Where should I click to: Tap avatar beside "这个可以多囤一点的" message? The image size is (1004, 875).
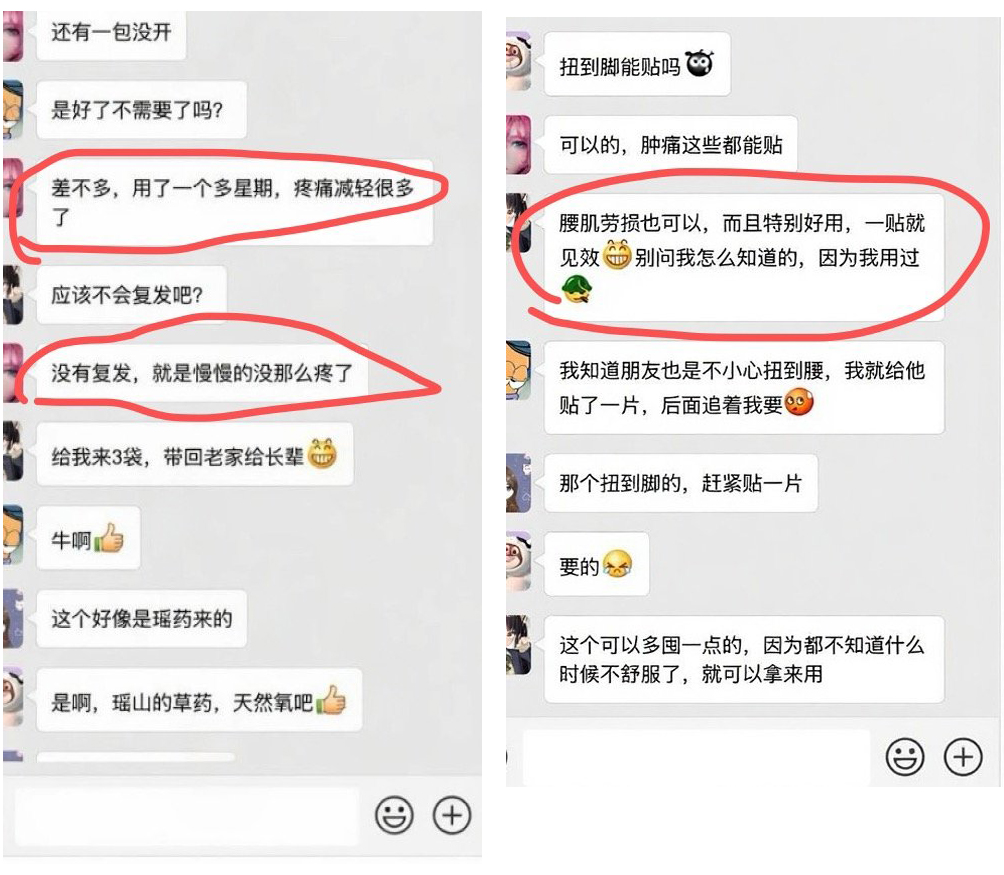[518, 645]
